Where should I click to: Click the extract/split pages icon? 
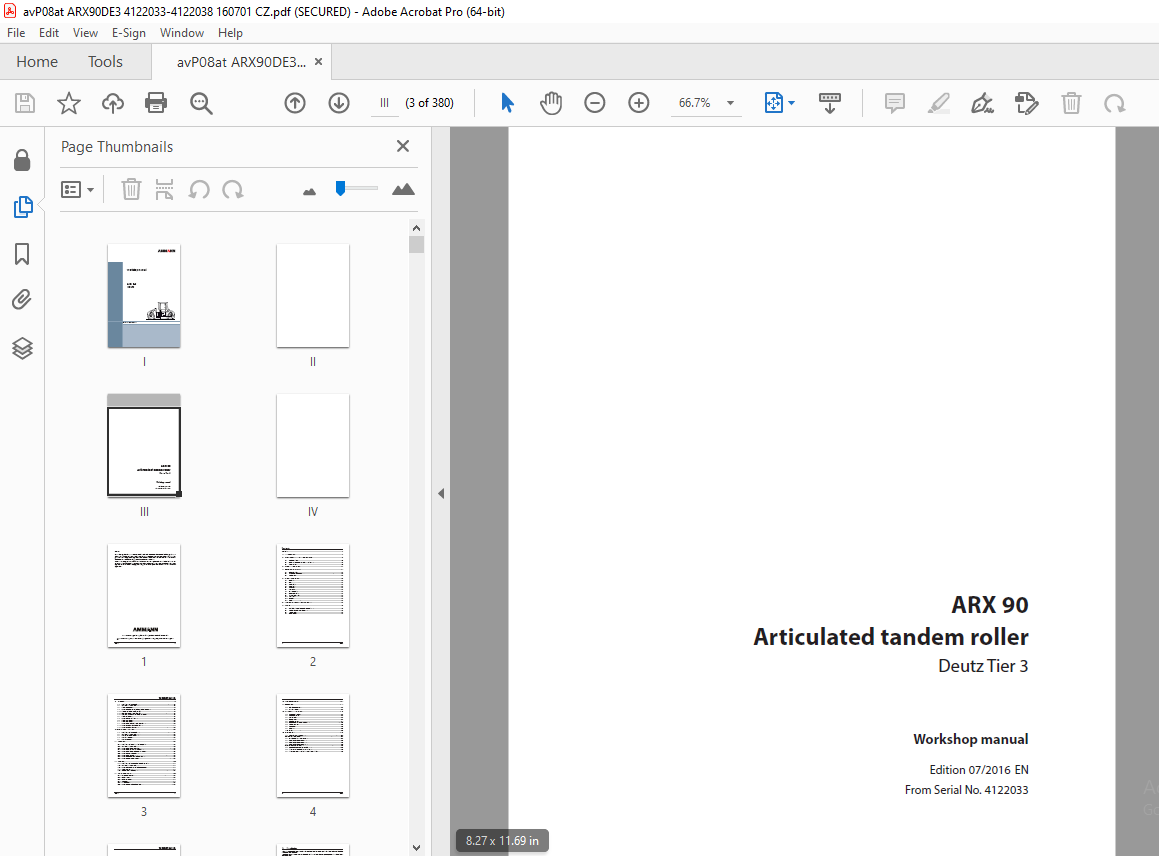[164, 190]
